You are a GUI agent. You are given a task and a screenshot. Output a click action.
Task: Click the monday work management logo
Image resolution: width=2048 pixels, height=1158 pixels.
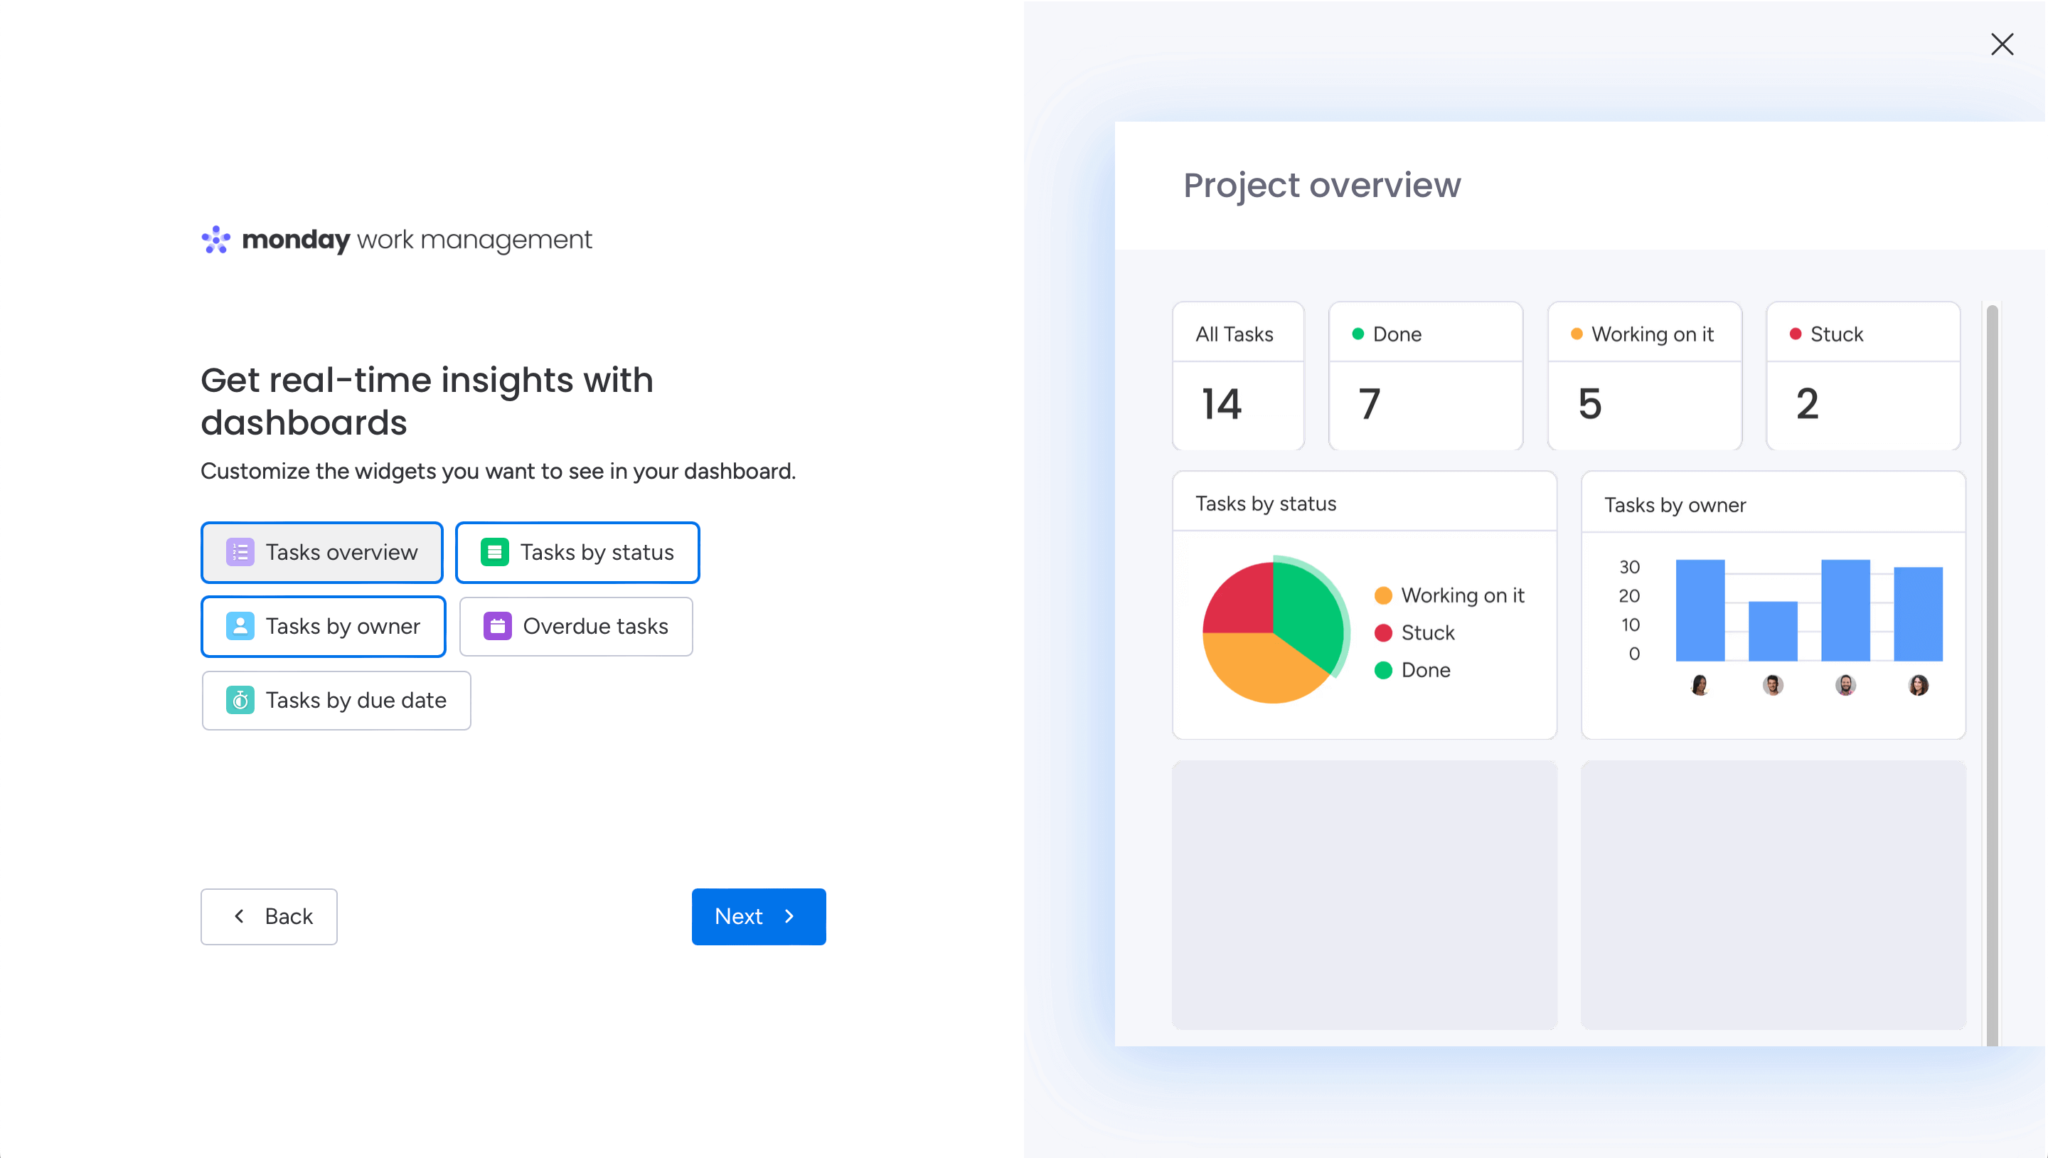(x=396, y=240)
